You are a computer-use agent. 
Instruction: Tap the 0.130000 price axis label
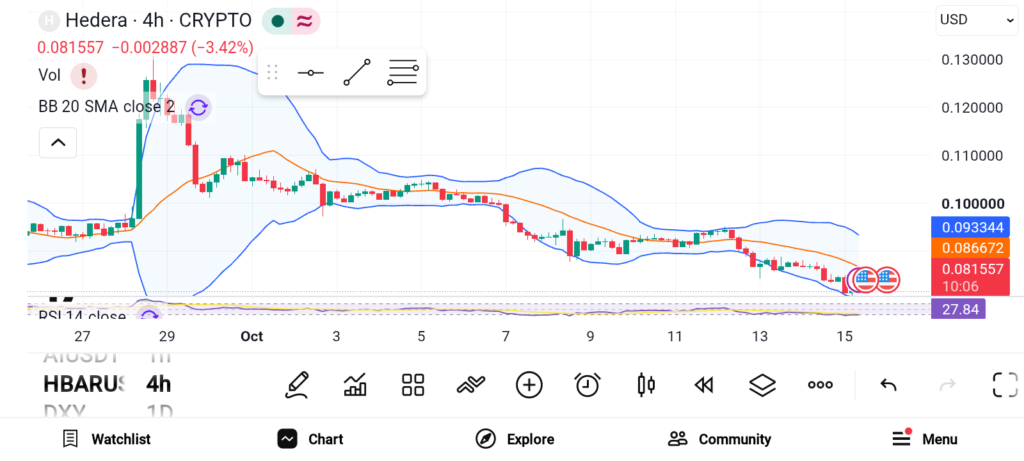click(972, 60)
